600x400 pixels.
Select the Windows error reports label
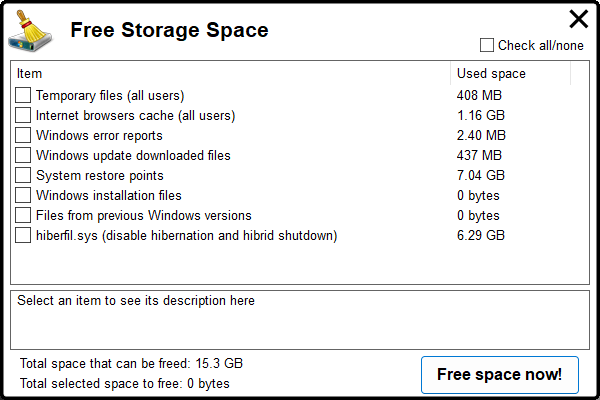(x=99, y=136)
